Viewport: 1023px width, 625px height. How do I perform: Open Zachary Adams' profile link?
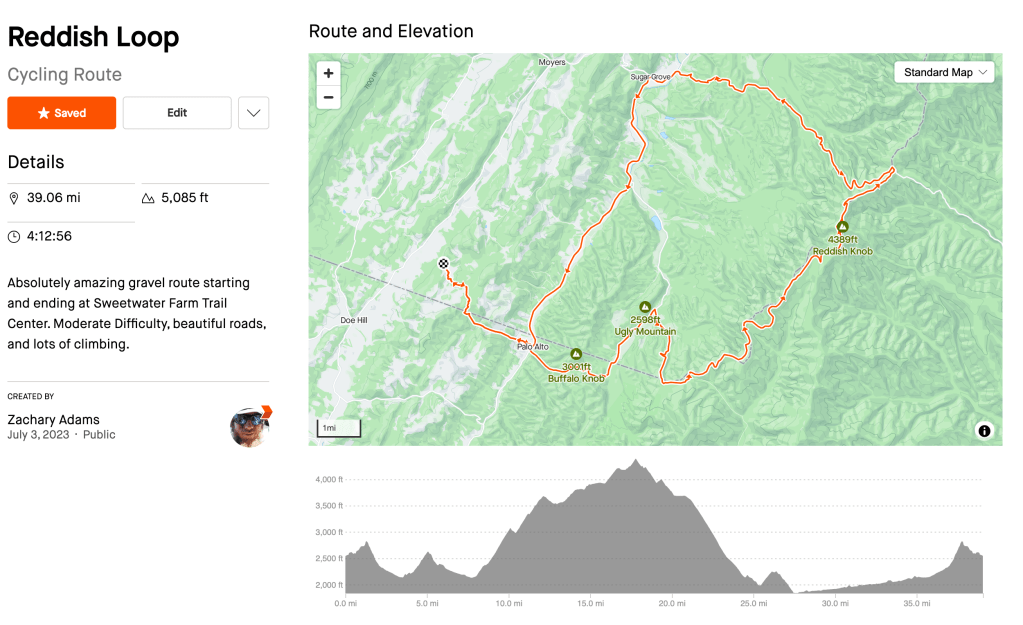pos(53,419)
